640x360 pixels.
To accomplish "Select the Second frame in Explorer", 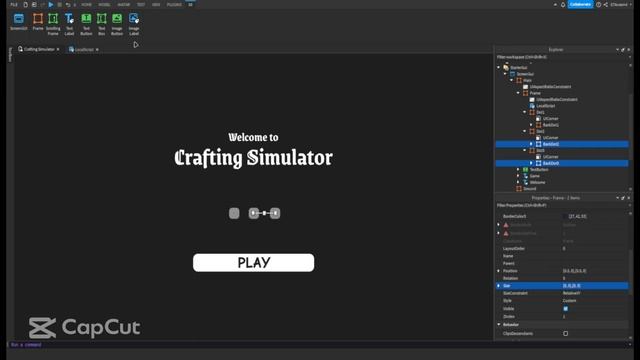I will point(530,189).
